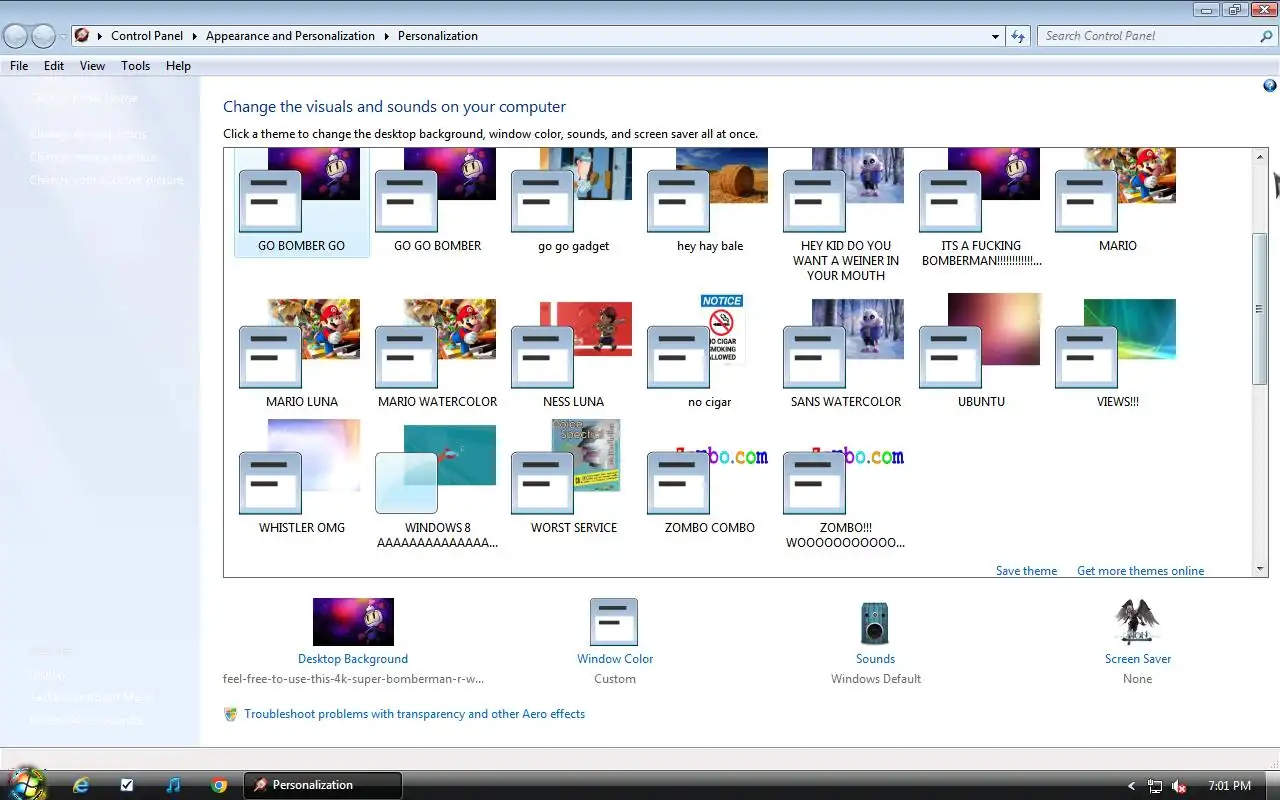
Task: Select the NESS LUNA theme
Action: (573, 353)
